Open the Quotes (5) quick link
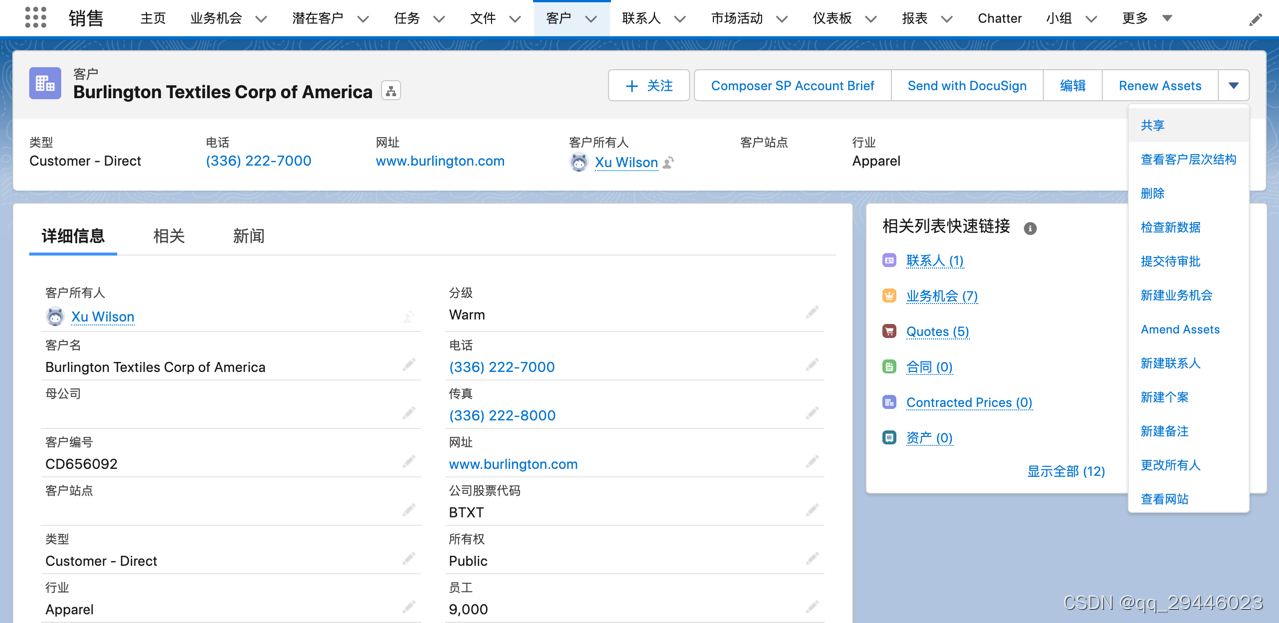1279x623 pixels. [937, 331]
